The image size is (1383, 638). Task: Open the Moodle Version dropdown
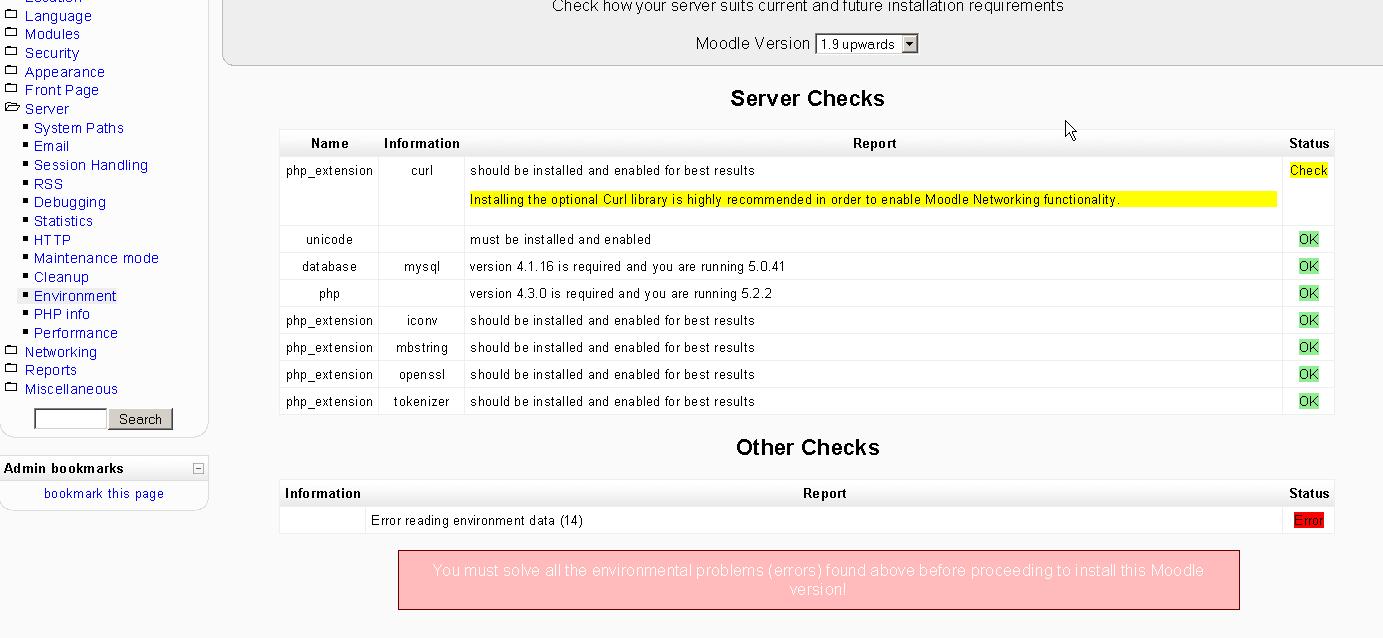pos(866,44)
